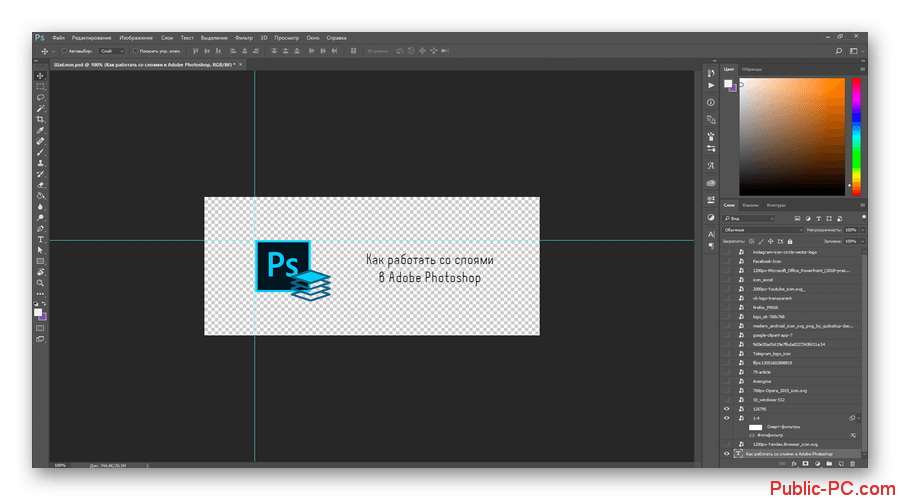Open the Фильтр menu
Viewport: 900px width, 500px height.
tap(244, 38)
